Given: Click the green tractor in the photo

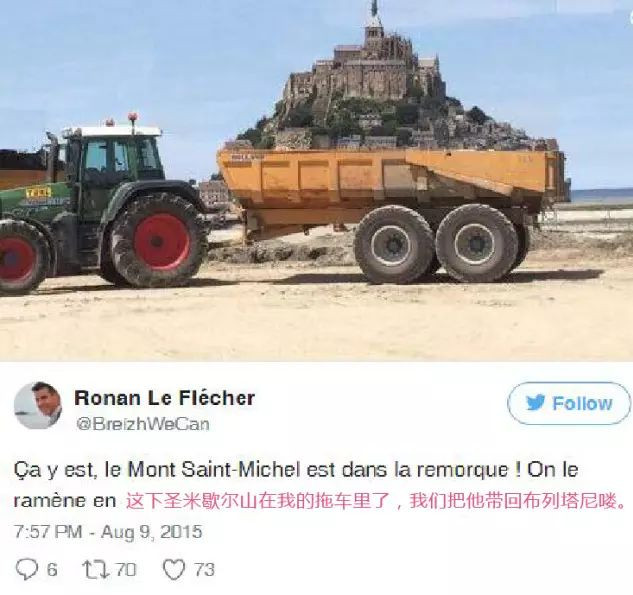Looking at the screenshot, I should [x=103, y=202].
